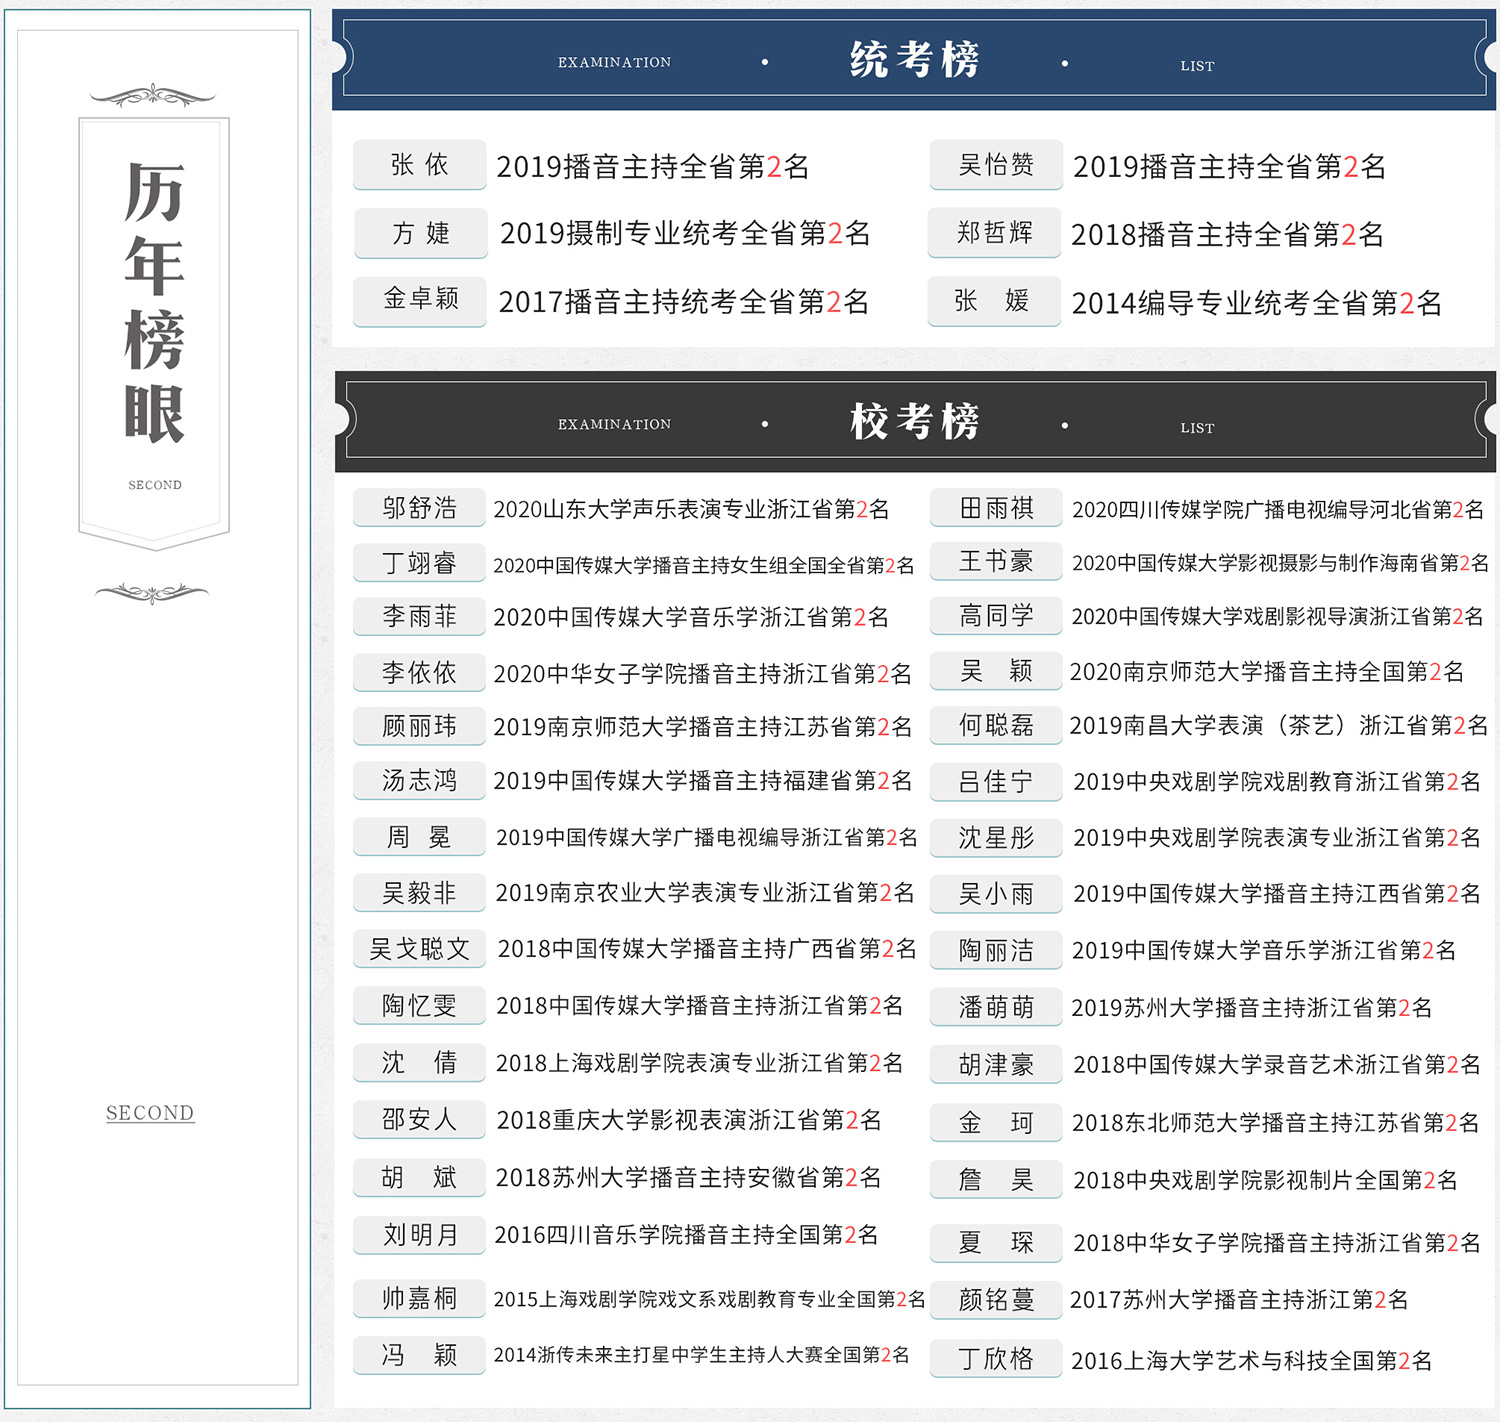
Task: Click the 吴毅非 name tag
Action: [x=420, y=893]
